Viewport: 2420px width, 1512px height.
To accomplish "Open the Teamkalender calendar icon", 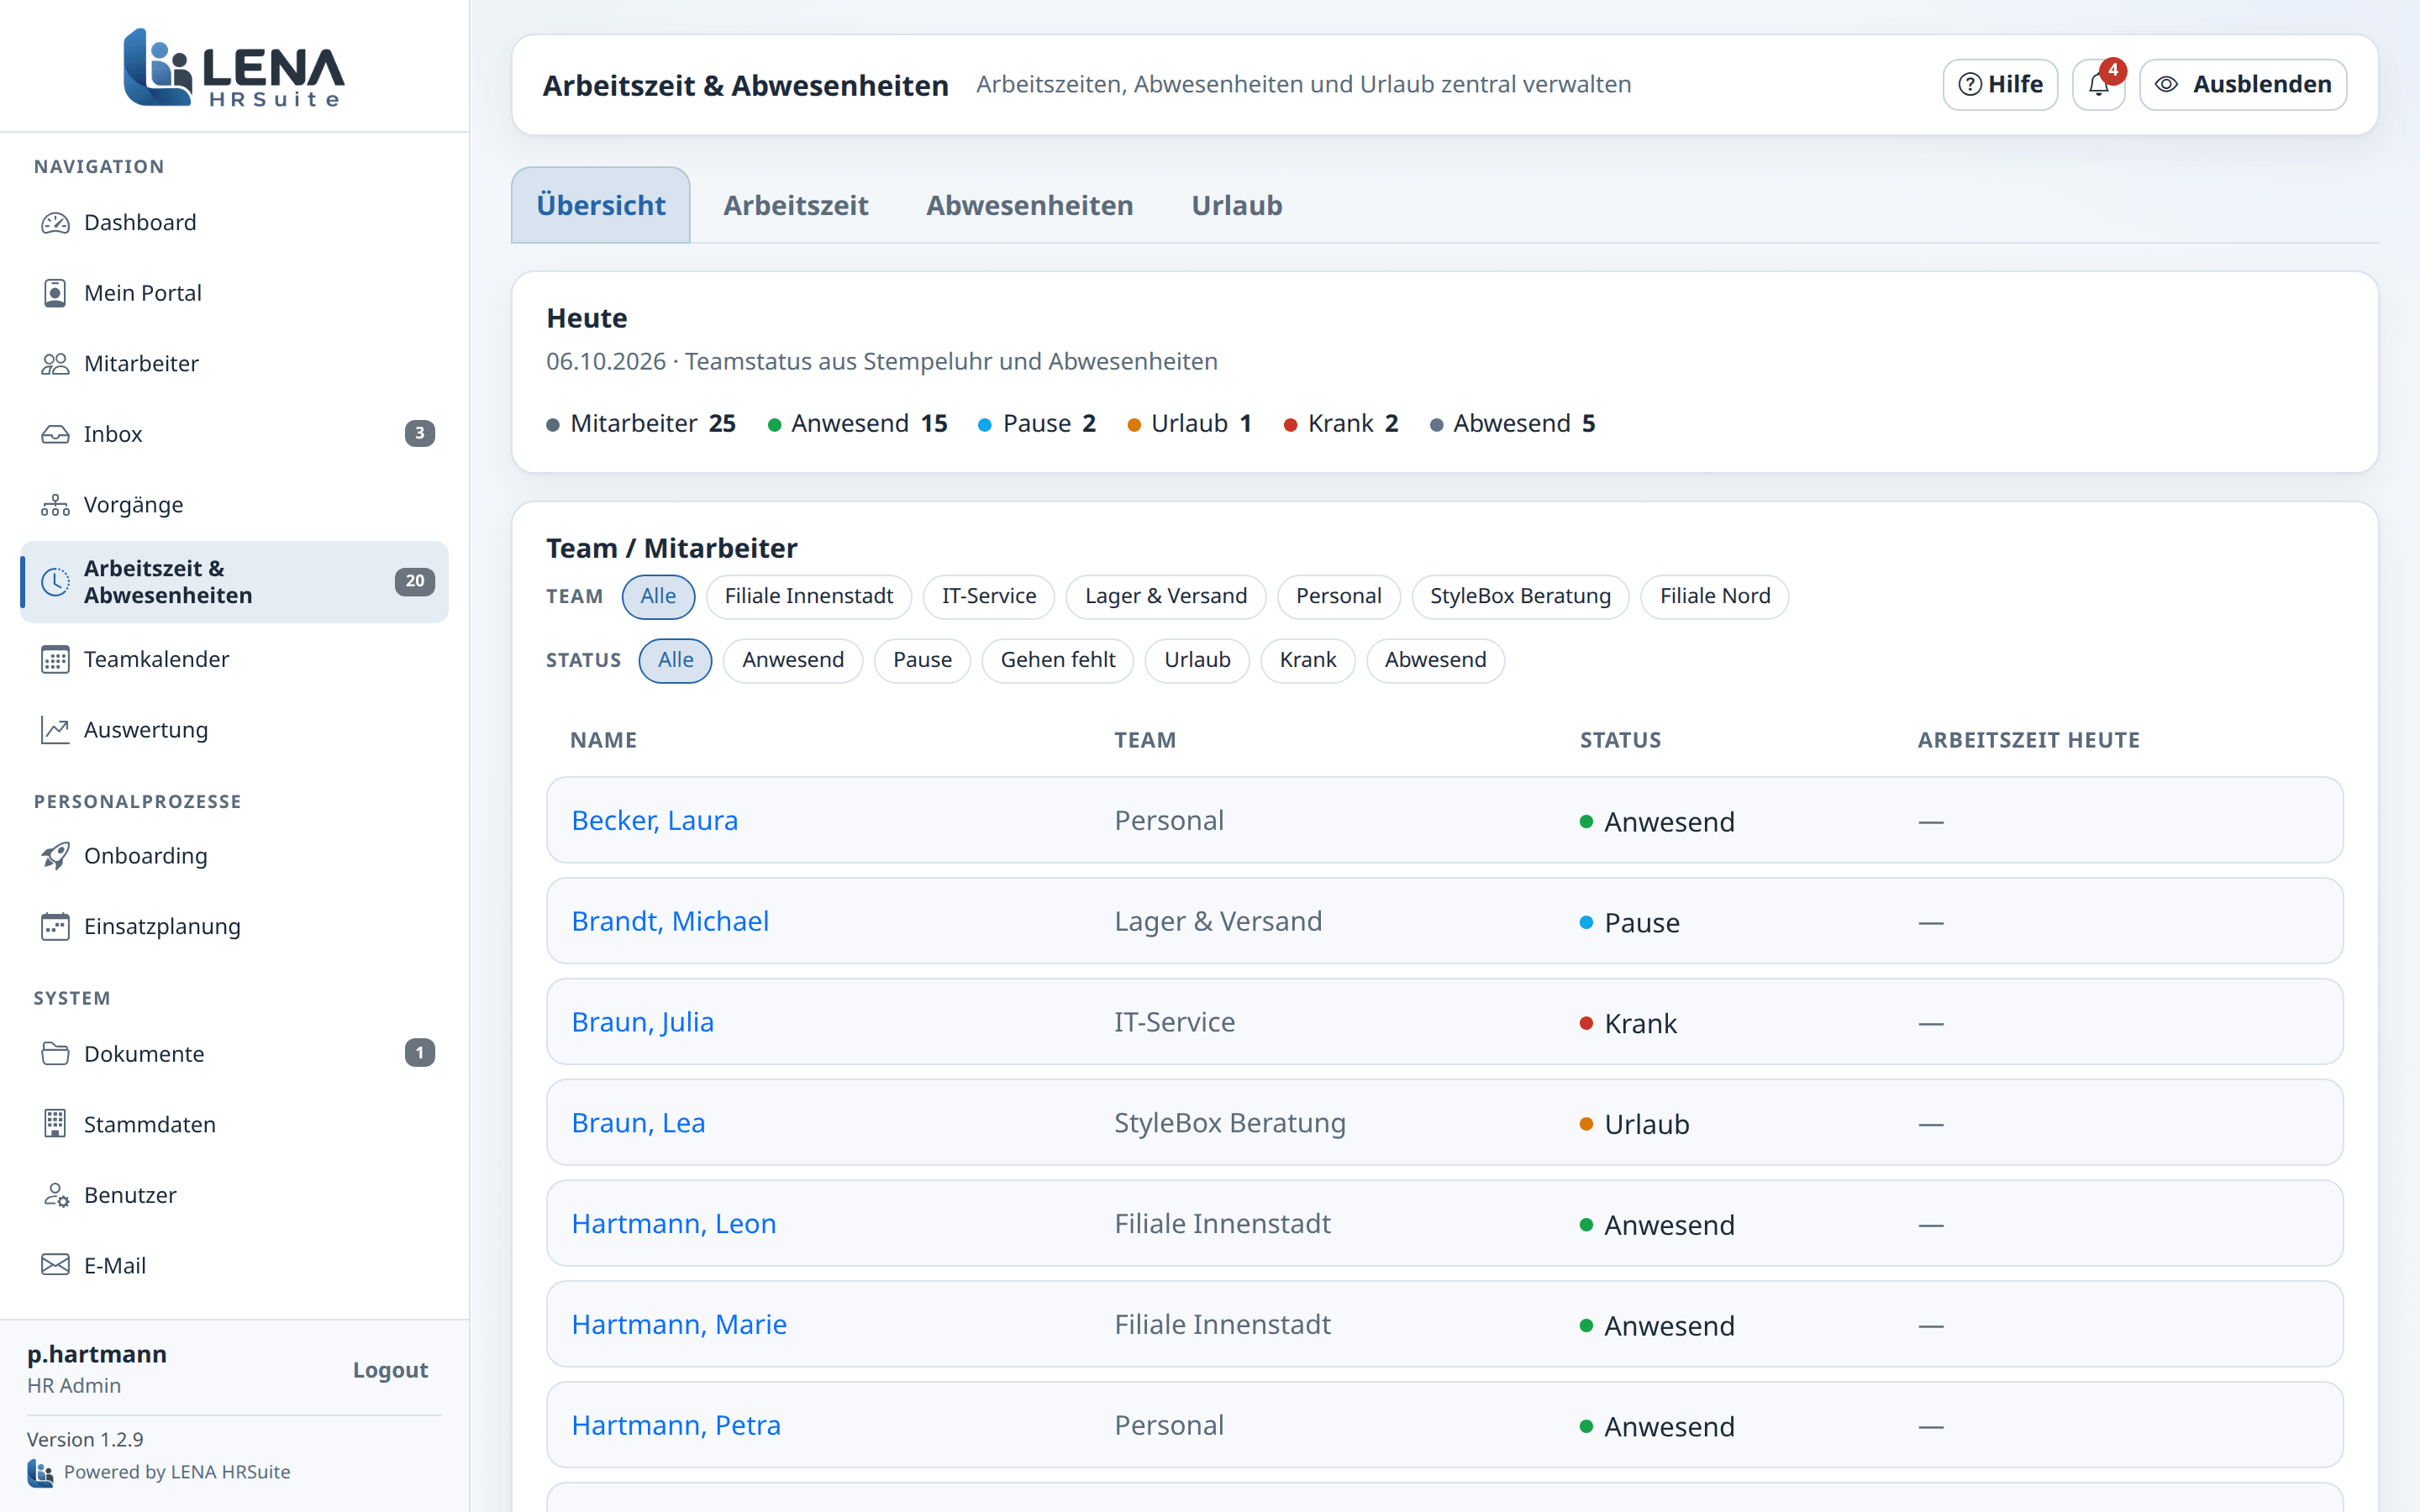I will coord(55,660).
